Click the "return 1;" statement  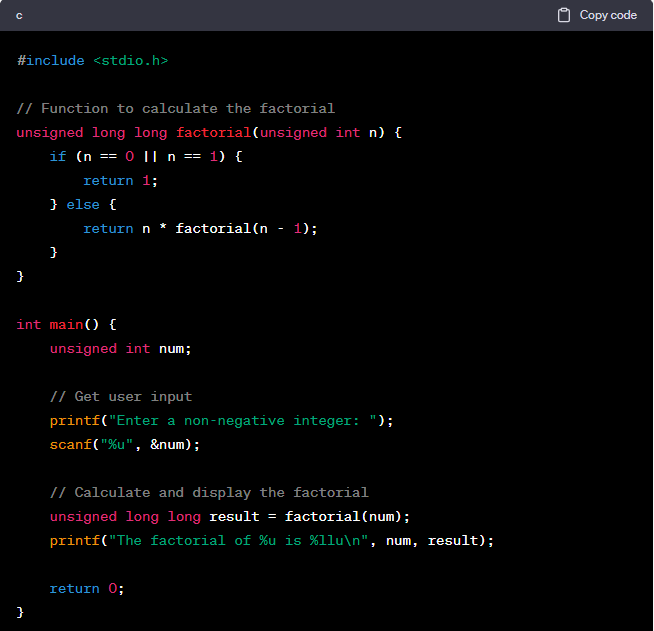point(120,180)
